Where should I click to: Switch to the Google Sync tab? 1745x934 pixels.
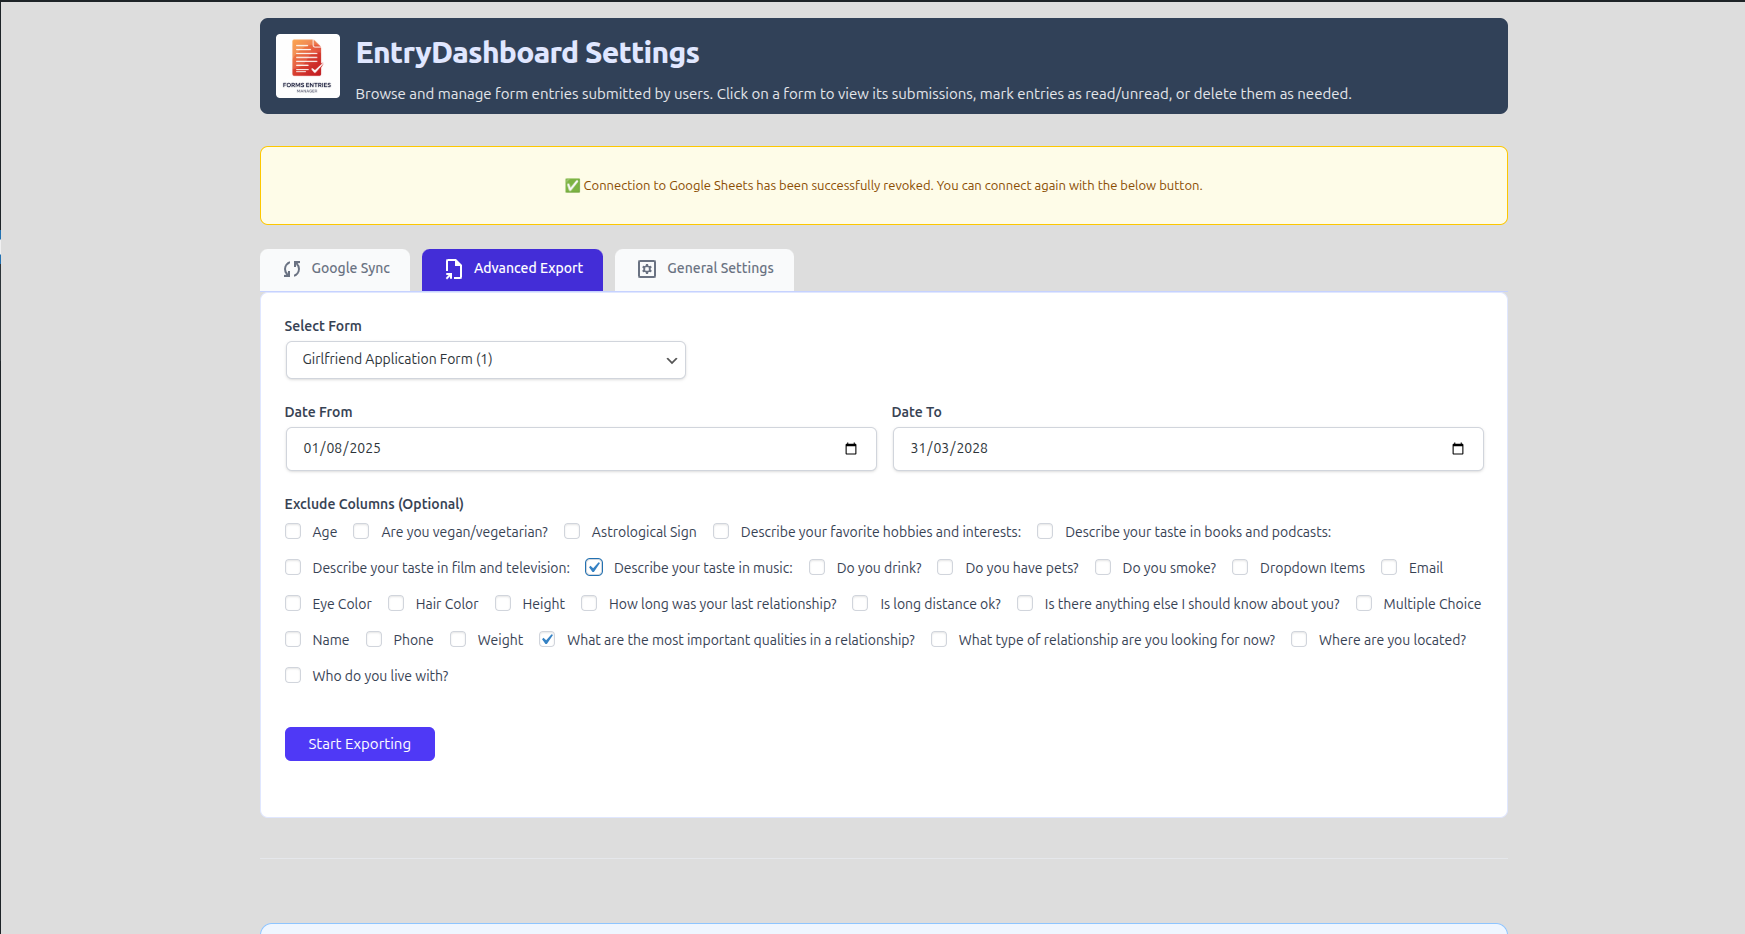(334, 268)
